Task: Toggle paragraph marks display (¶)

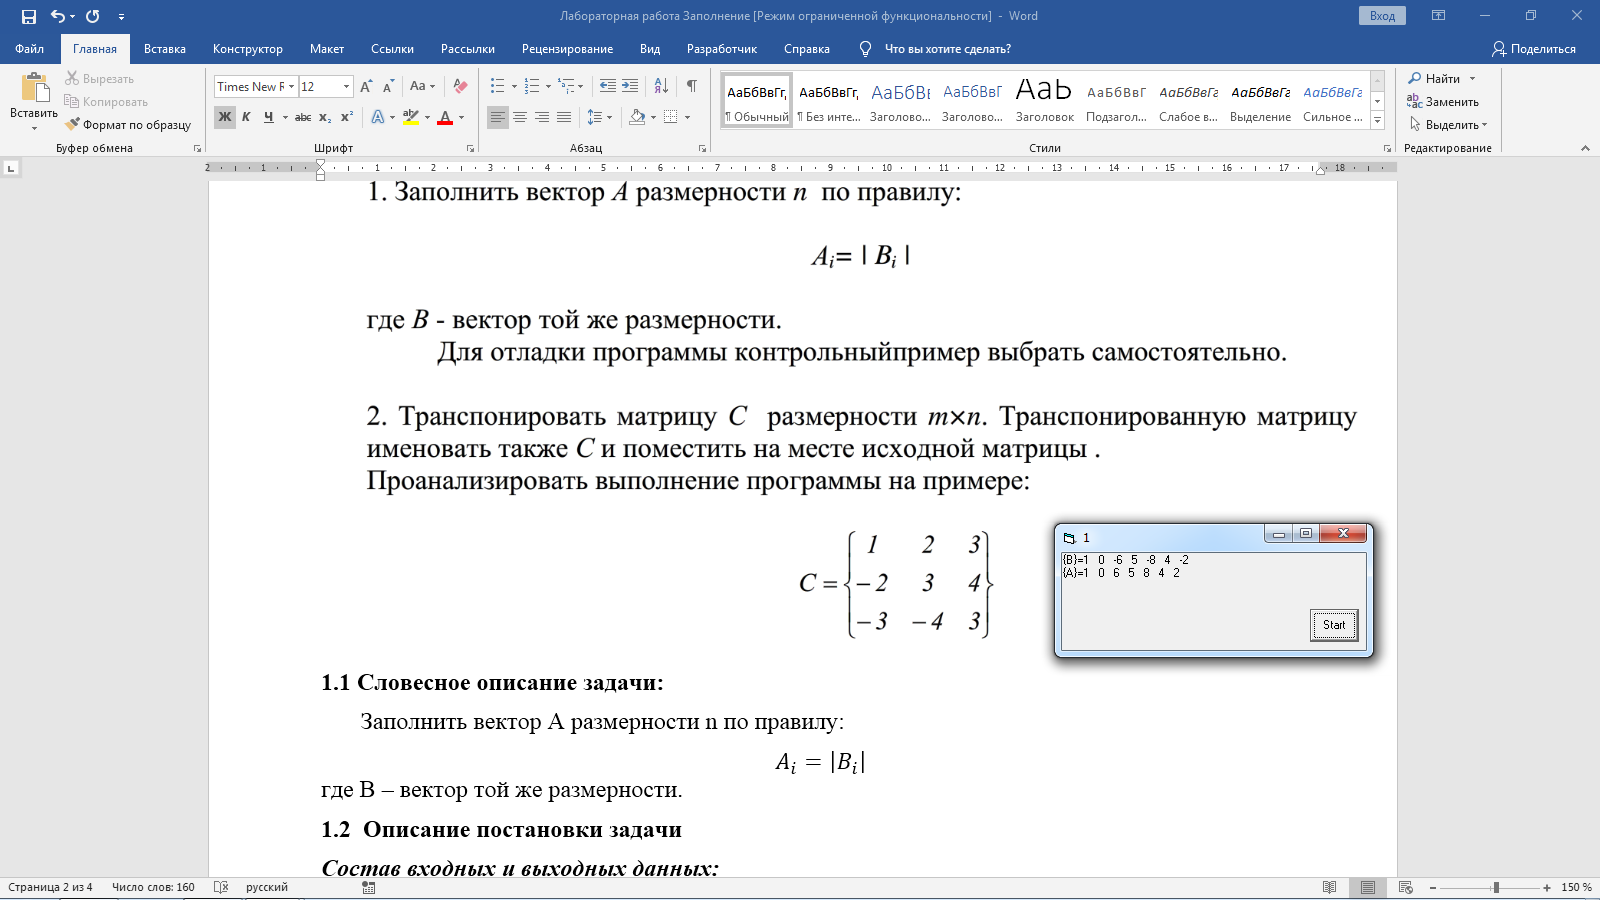Action: click(691, 86)
